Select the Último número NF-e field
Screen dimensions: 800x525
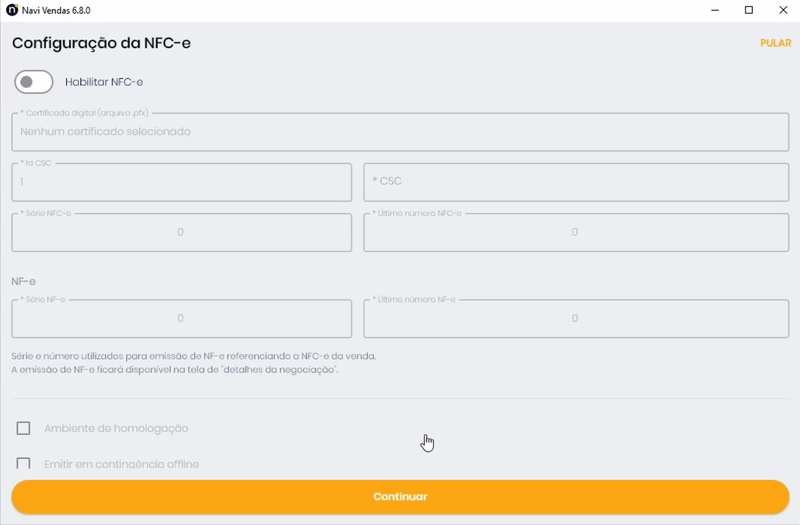pyautogui.click(x=575, y=318)
